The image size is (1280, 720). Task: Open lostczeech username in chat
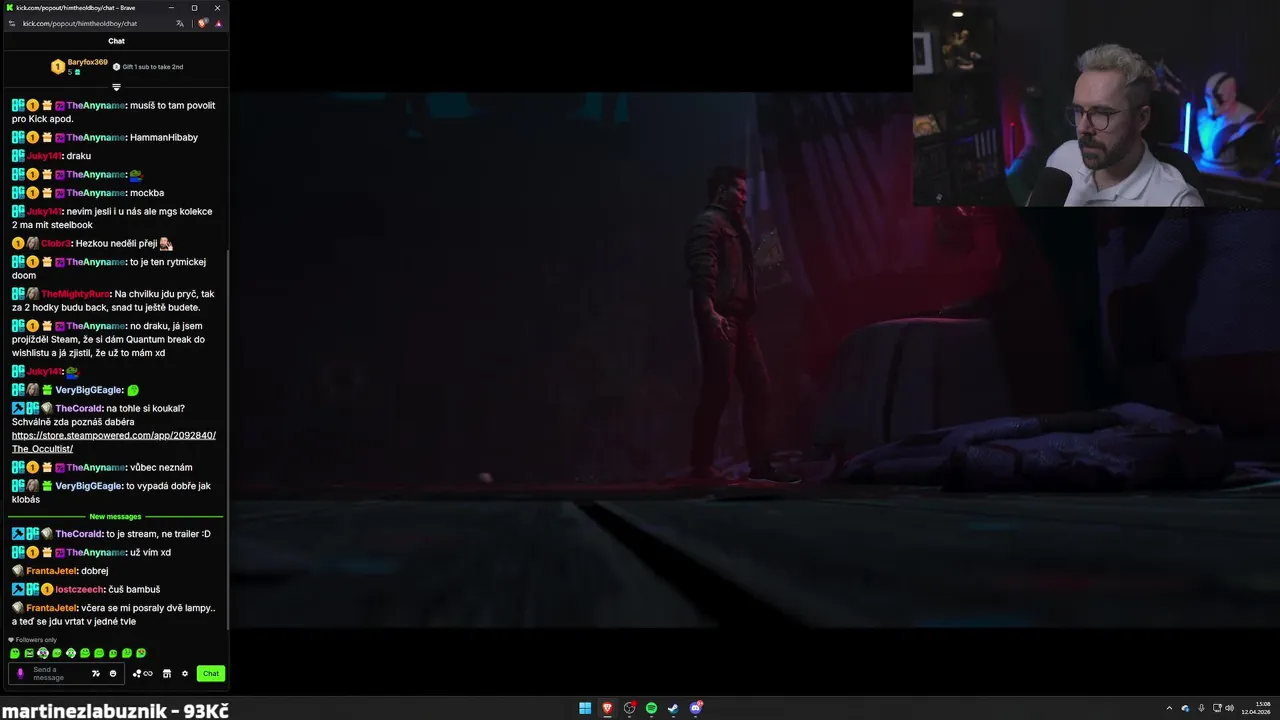click(x=79, y=590)
